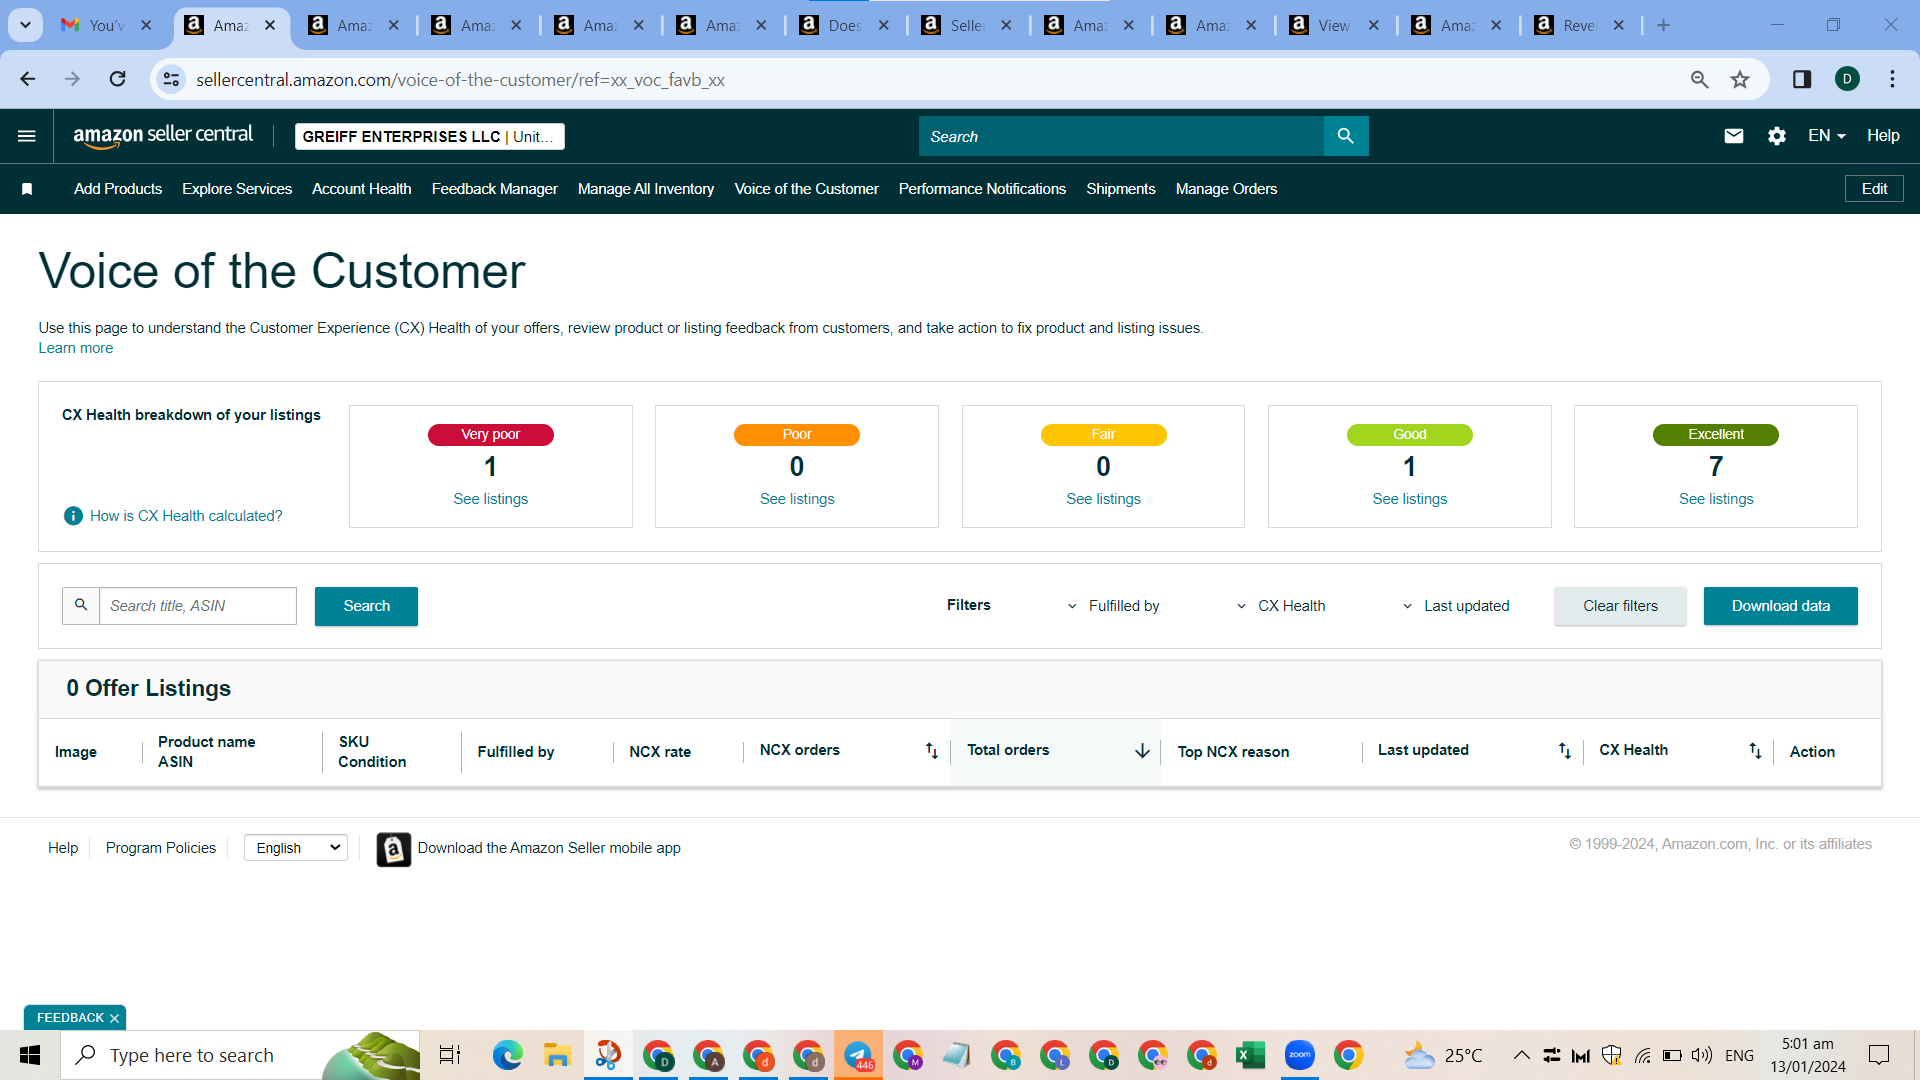Open the tab search dropdown arrow
This screenshot has height=1080, width=1920.
tap(25, 25)
